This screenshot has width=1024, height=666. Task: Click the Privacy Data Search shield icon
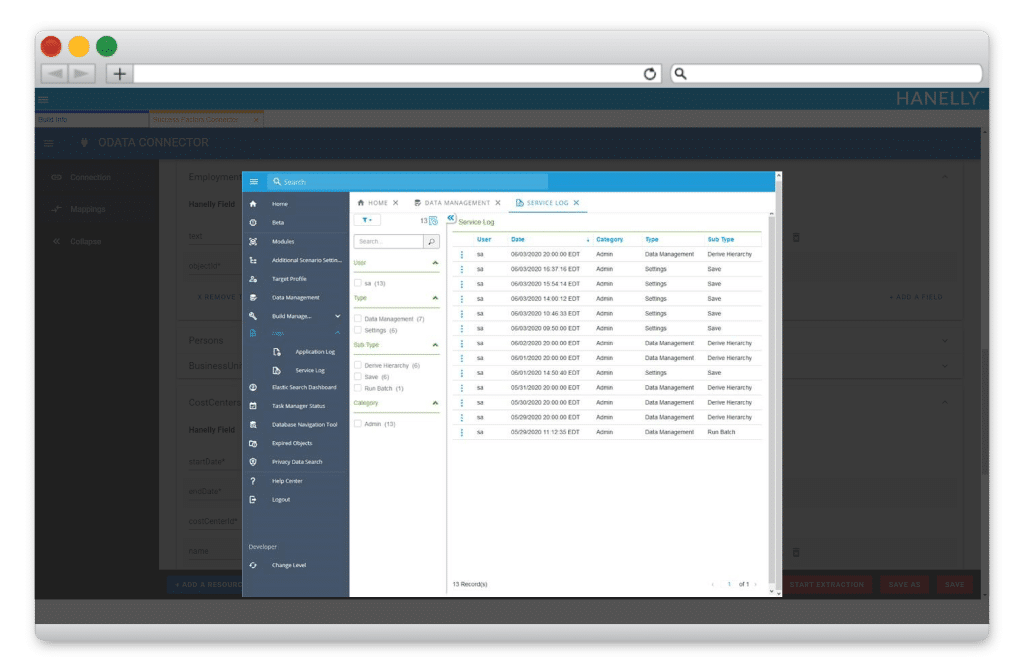click(x=253, y=462)
